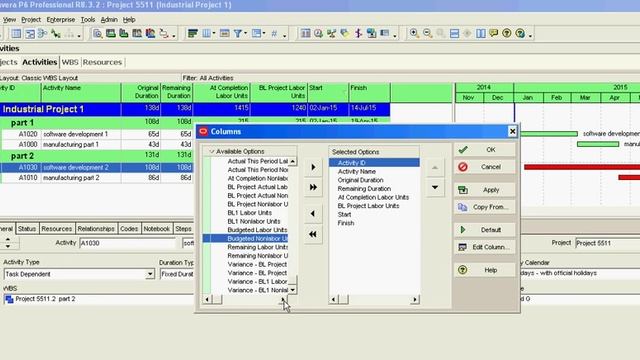Click the yellow Hint Help speech-bubble icon

click(493, 33)
